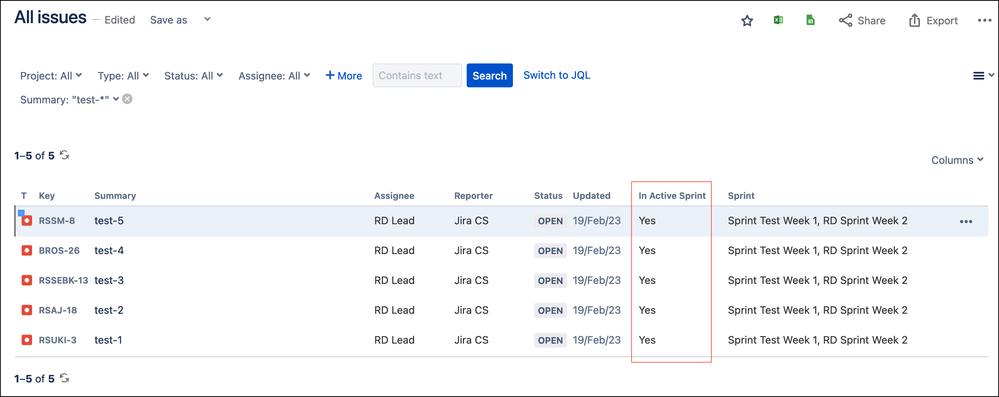Open issue key BROS-26

click(x=59, y=250)
